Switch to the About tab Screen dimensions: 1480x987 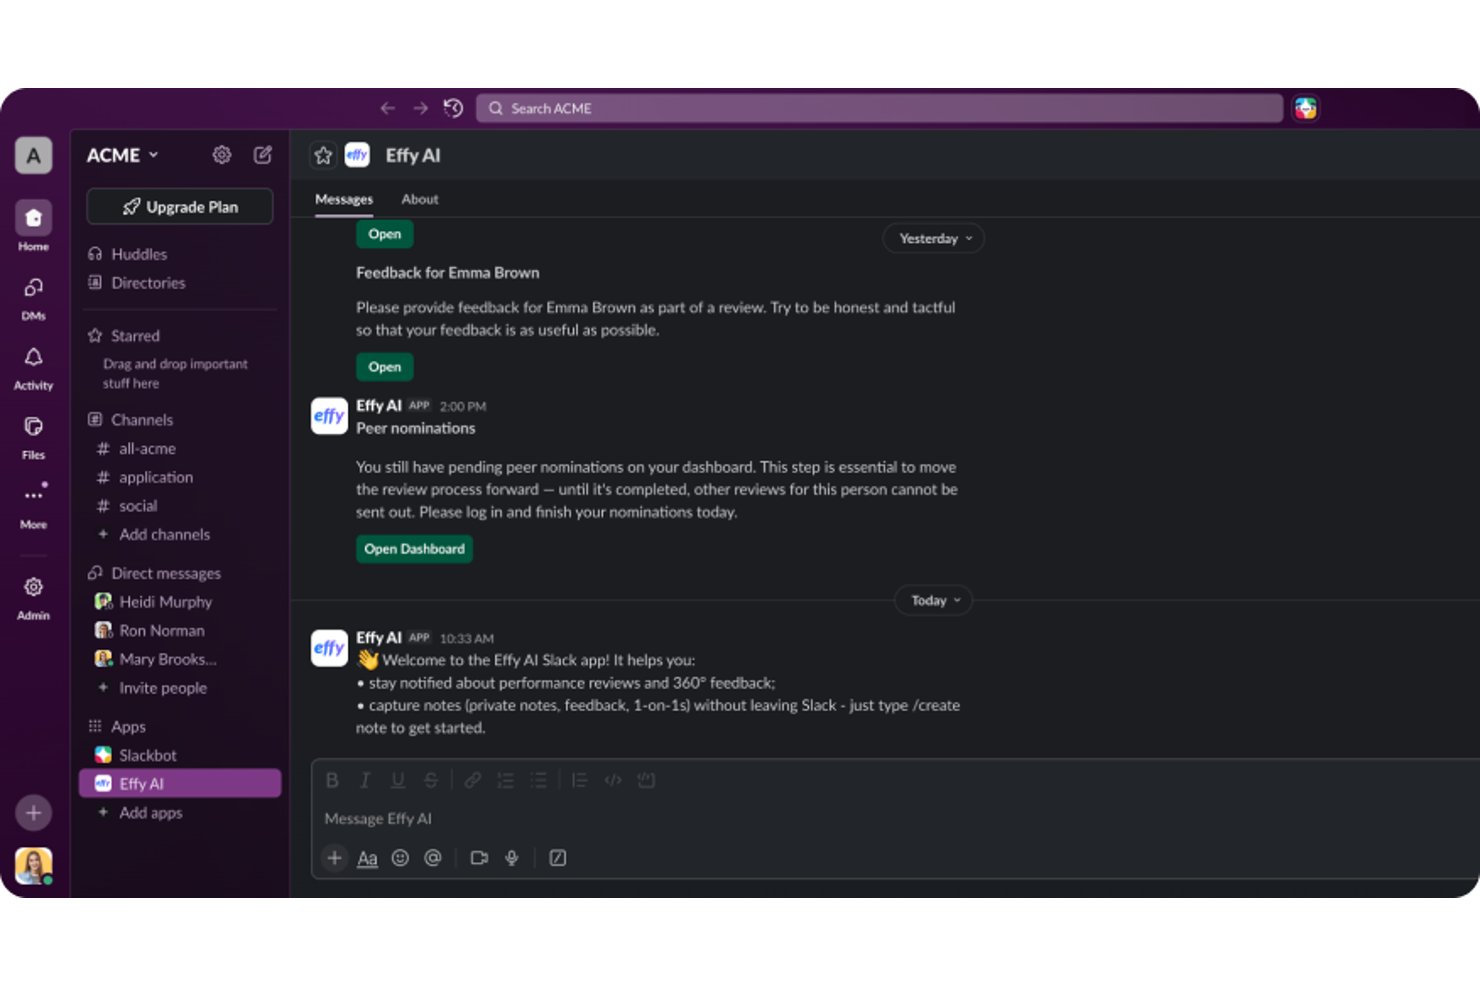[x=420, y=199]
